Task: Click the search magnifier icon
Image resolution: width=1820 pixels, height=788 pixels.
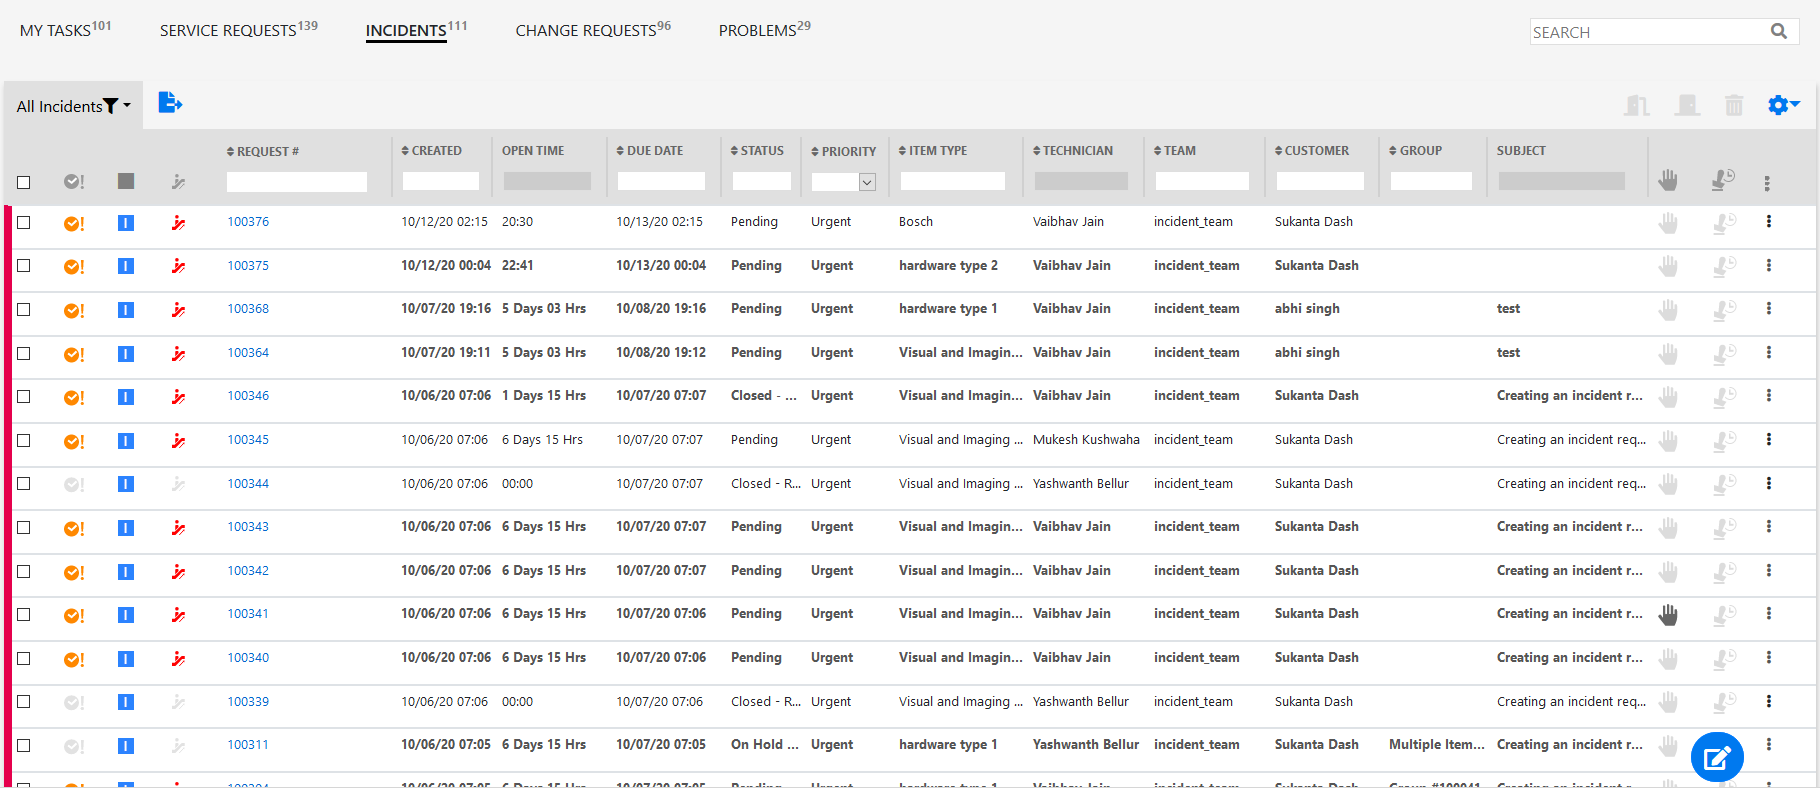Action: (1779, 31)
